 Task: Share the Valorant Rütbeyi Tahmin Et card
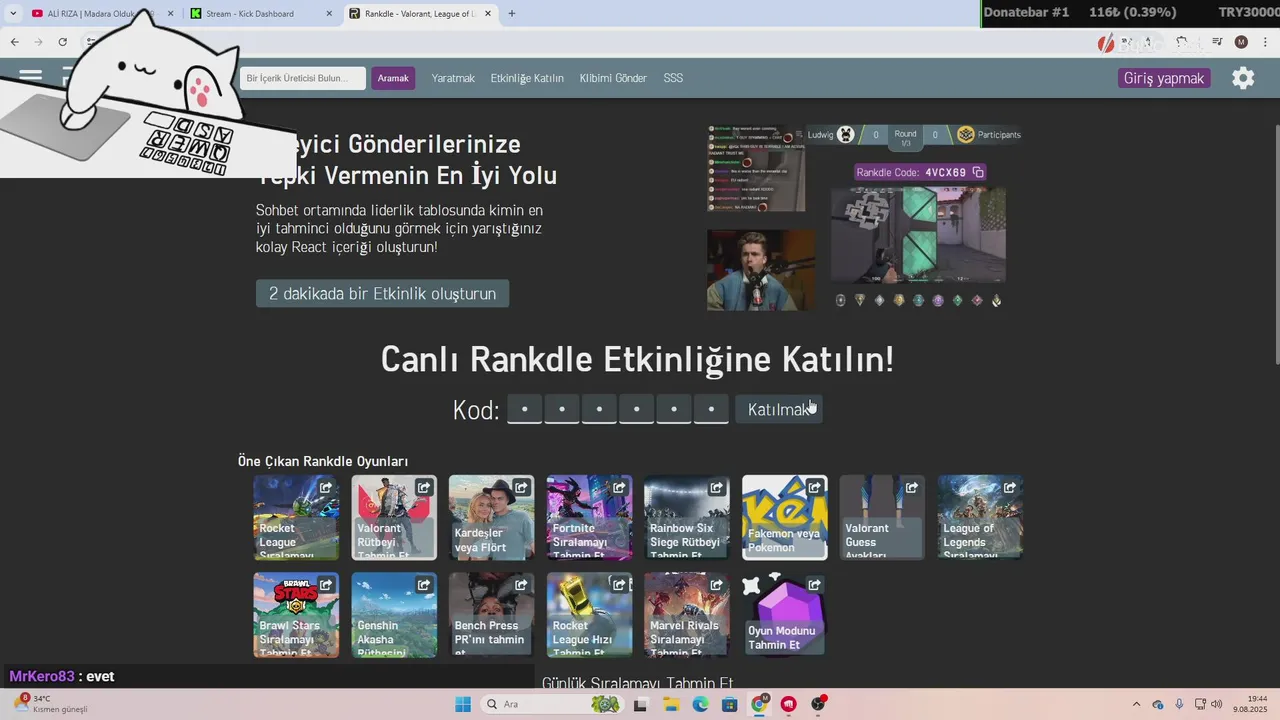(424, 488)
